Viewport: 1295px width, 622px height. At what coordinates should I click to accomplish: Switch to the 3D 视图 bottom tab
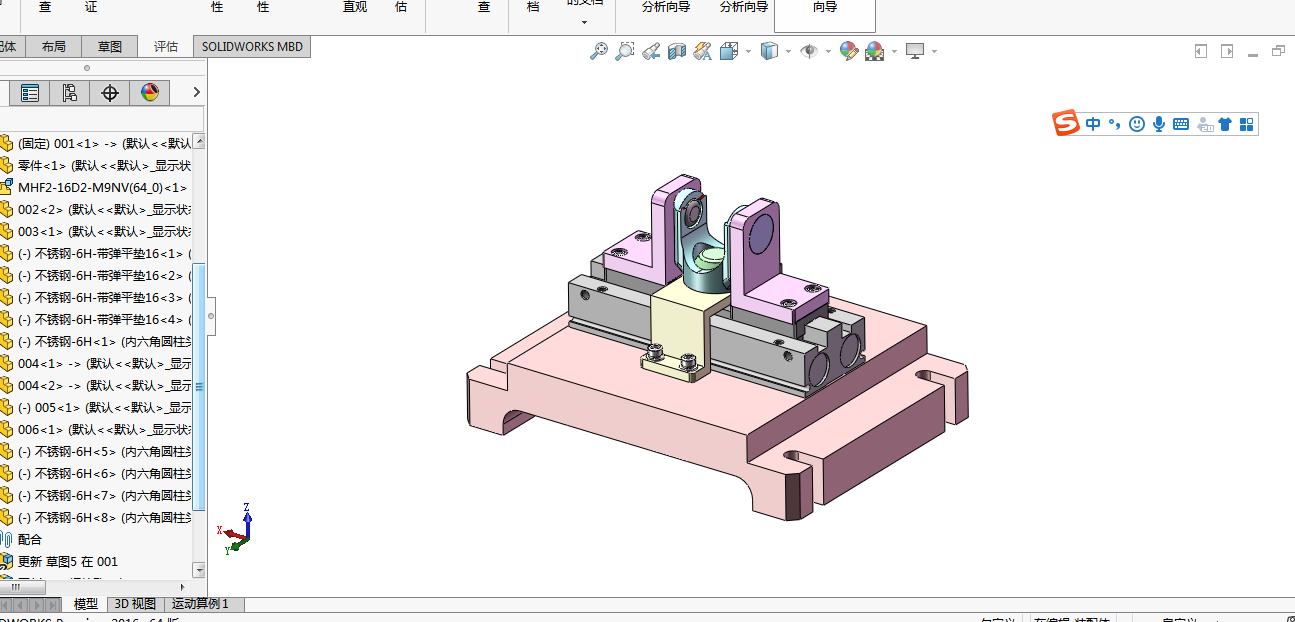click(x=135, y=604)
